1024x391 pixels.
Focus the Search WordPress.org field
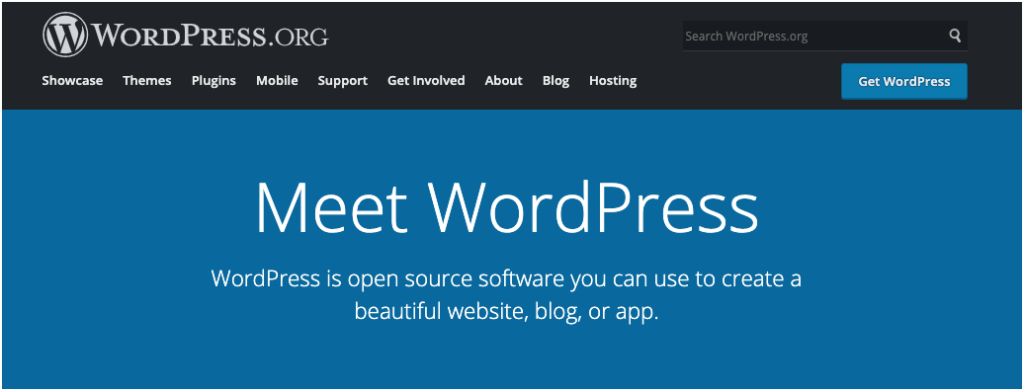point(825,36)
